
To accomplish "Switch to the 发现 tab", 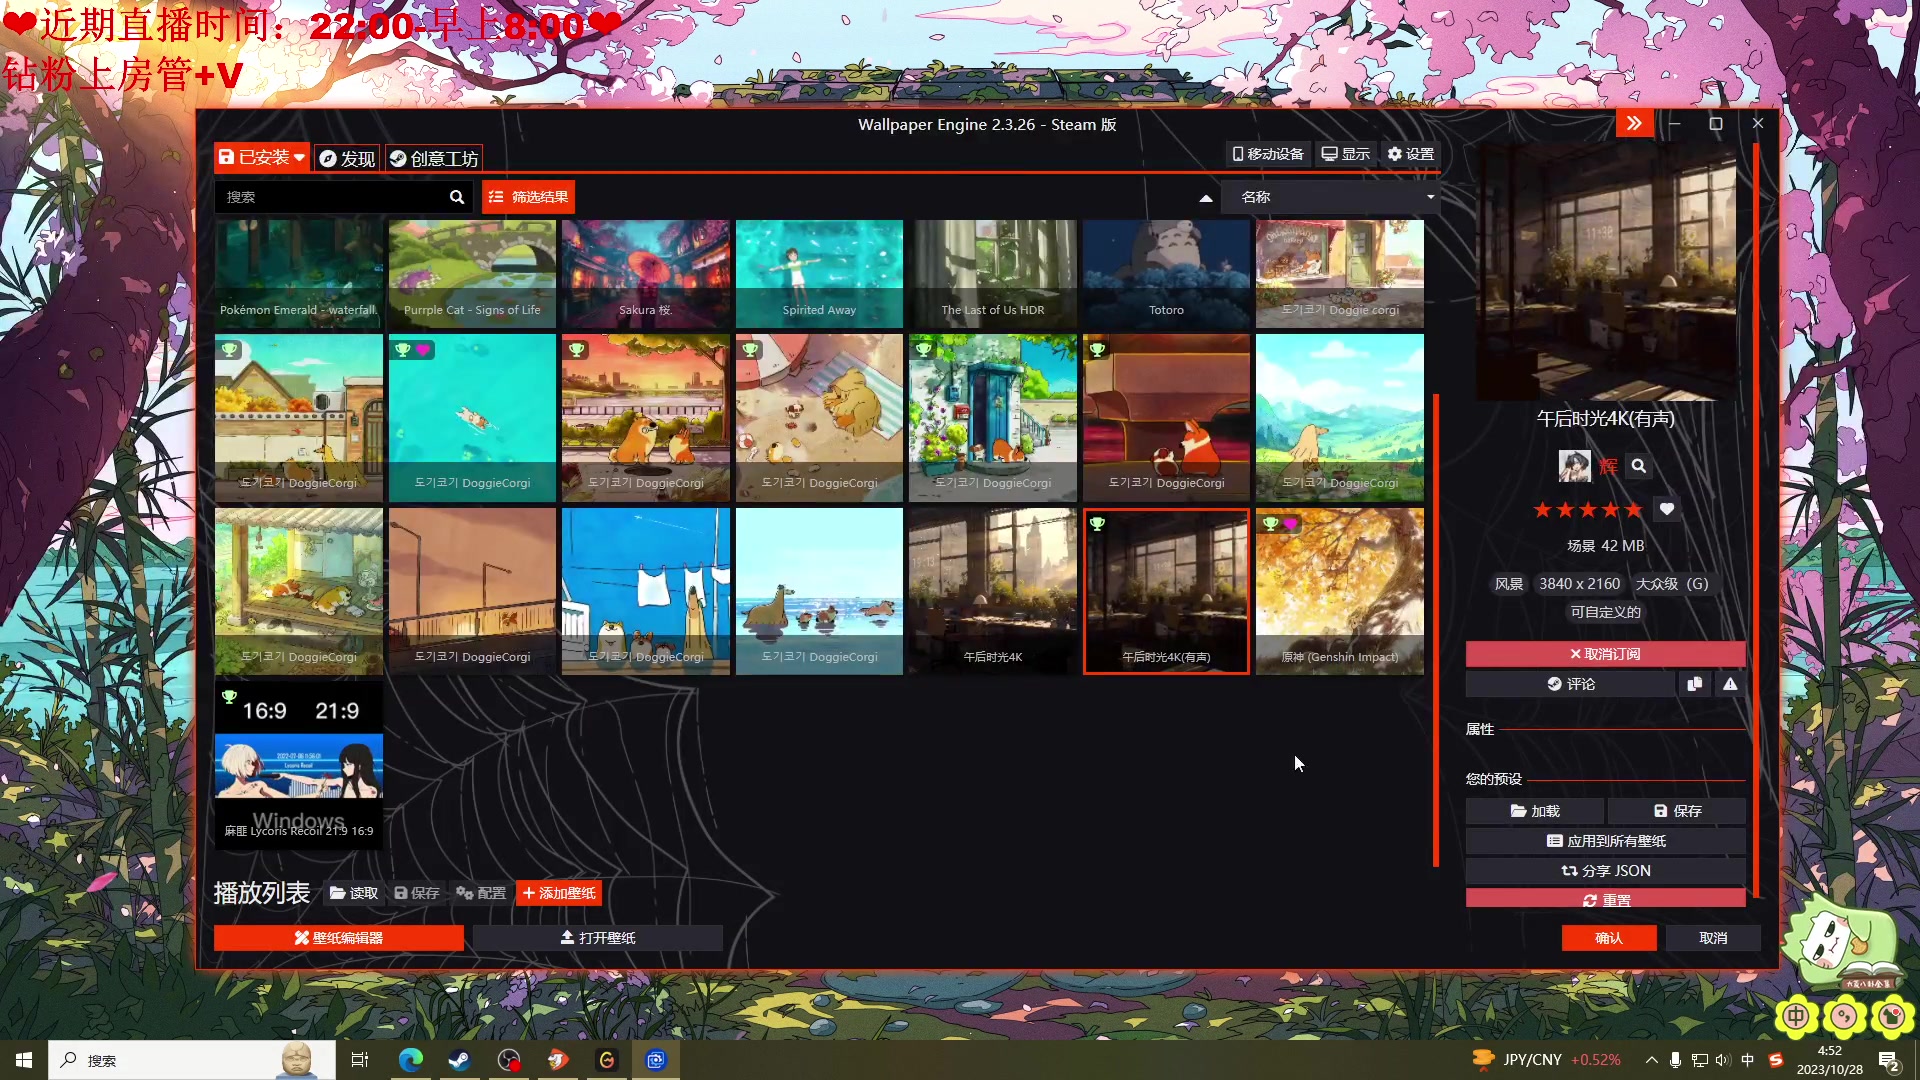I will click(347, 158).
